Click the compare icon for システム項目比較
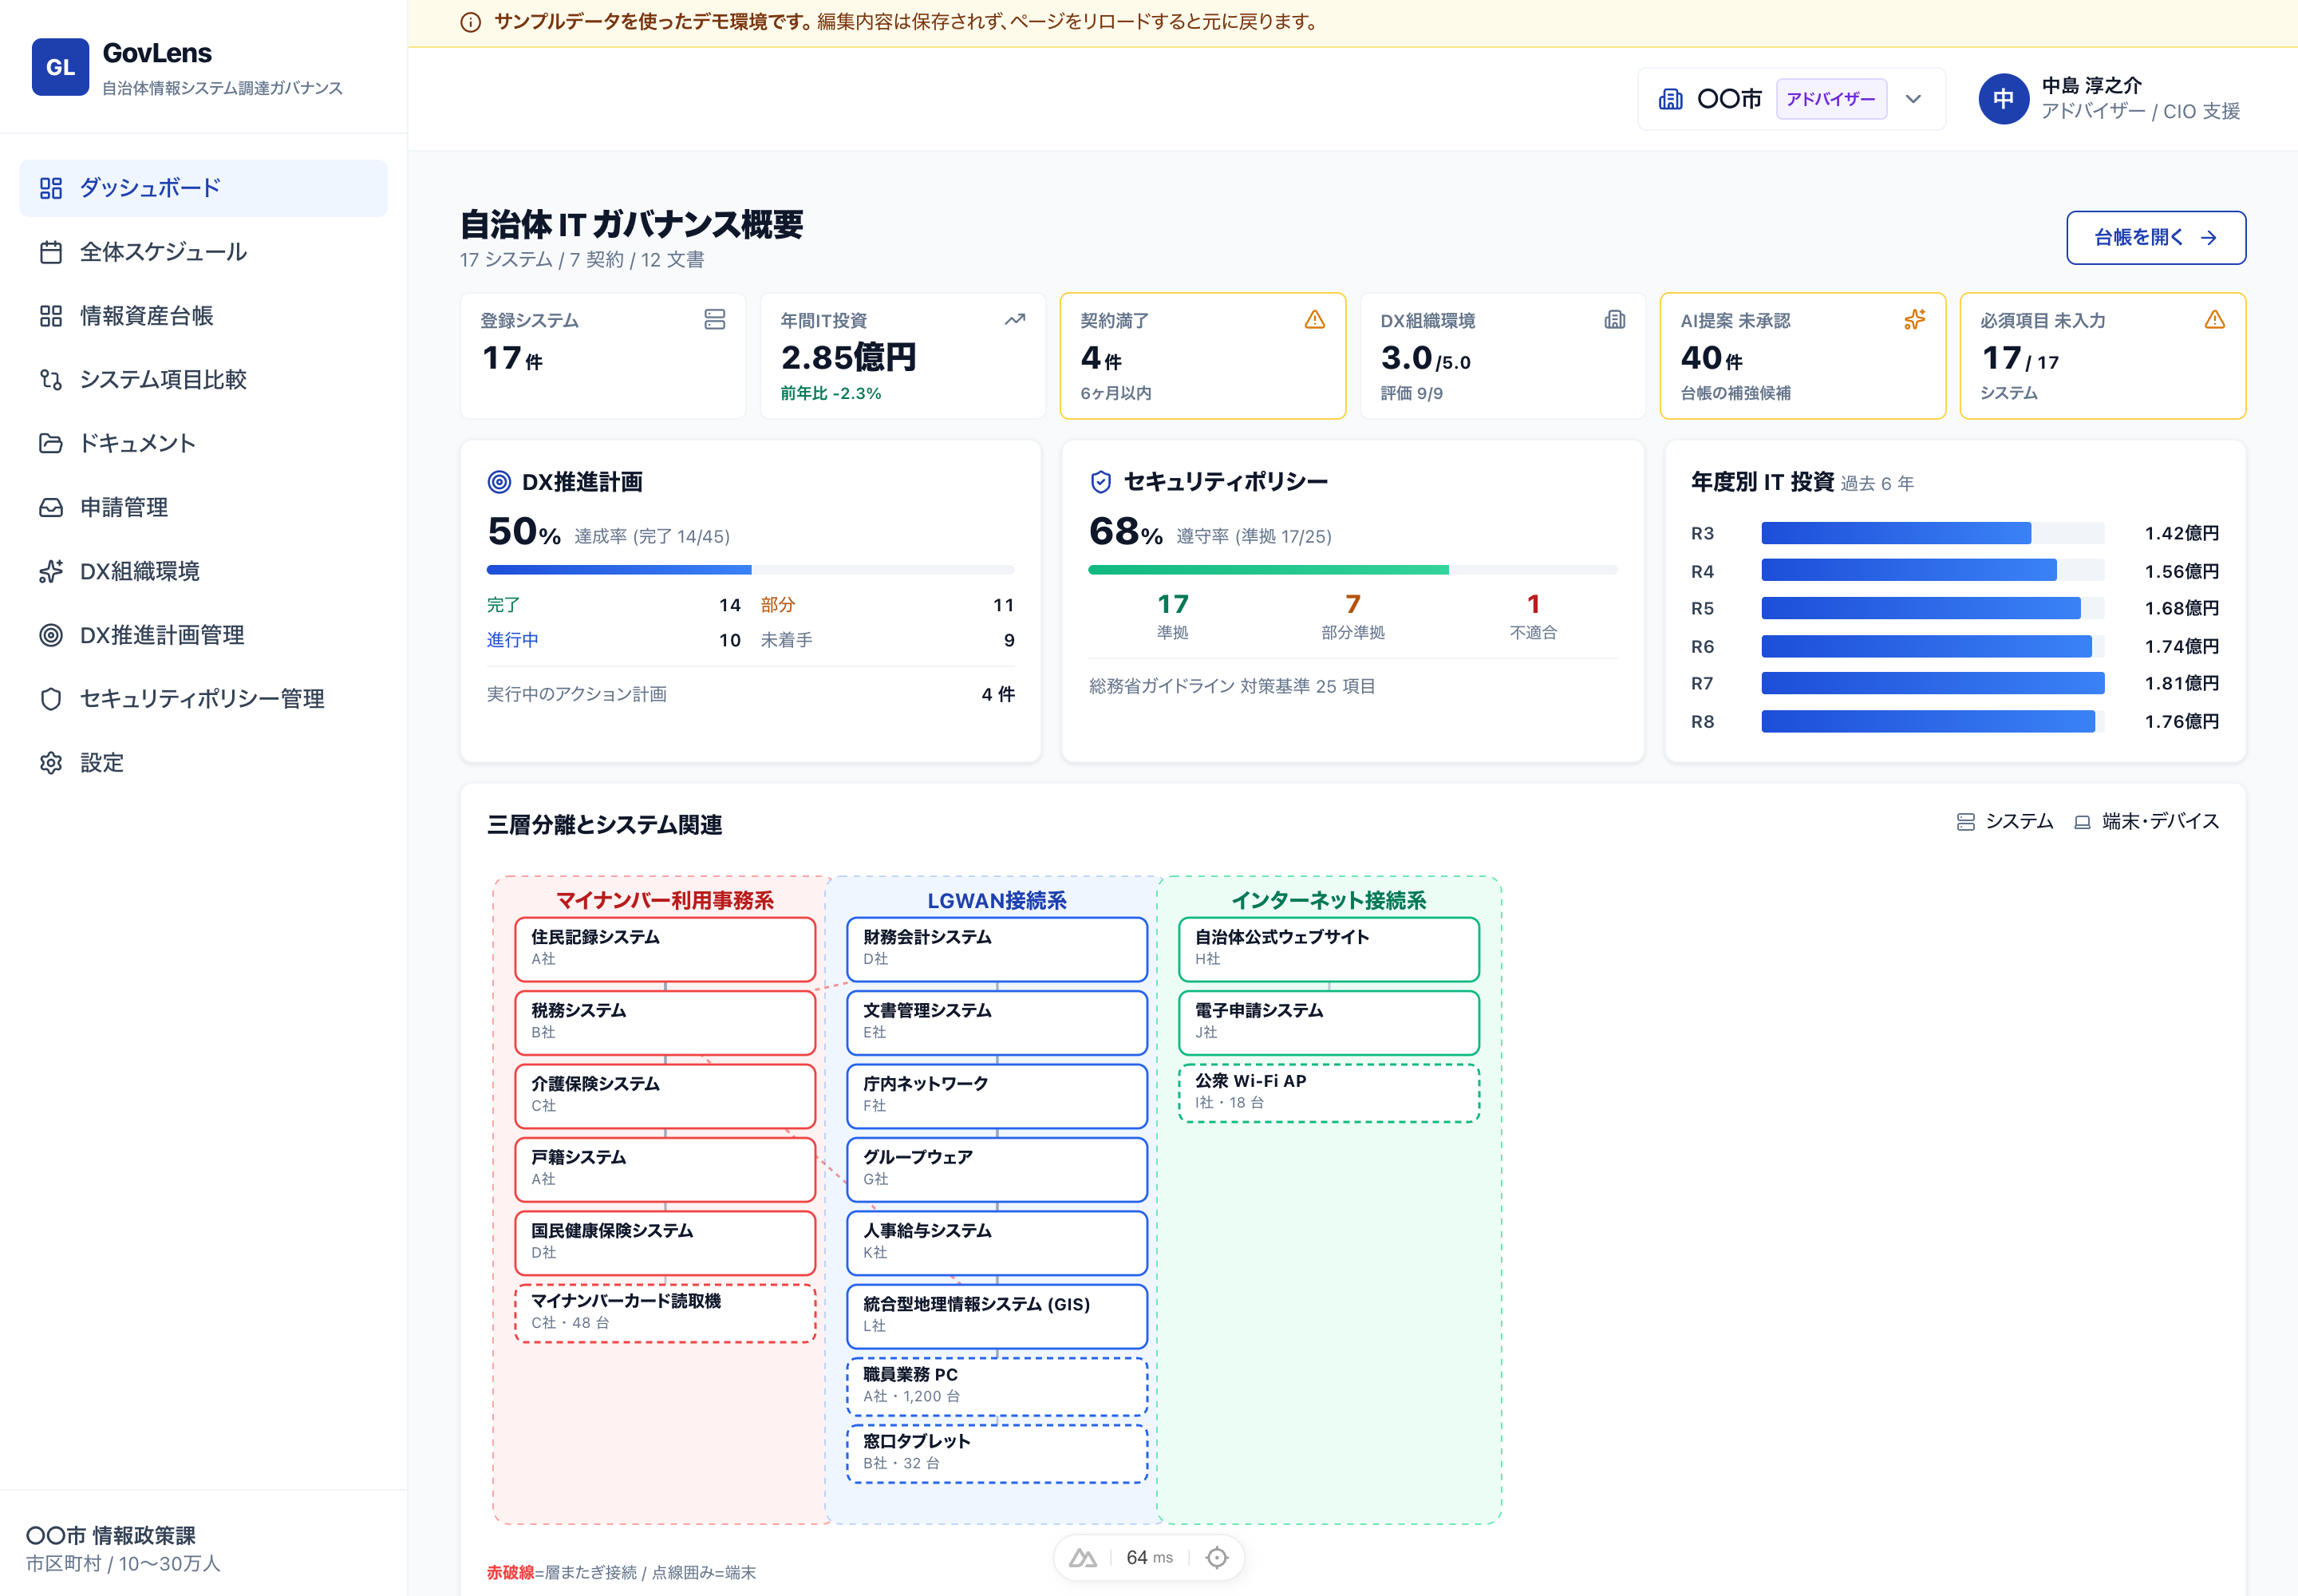The image size is (2298, 1596). 51,379
